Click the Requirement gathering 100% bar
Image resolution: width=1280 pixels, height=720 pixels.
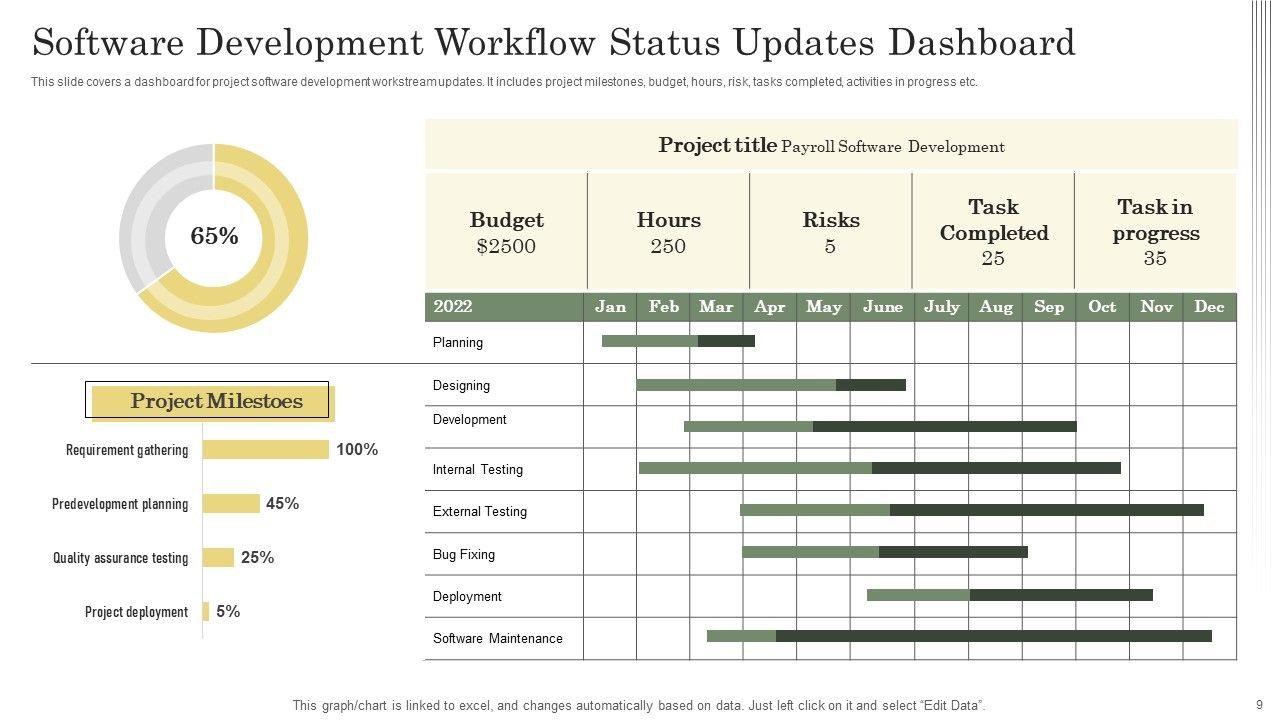[x=265, y=450]
